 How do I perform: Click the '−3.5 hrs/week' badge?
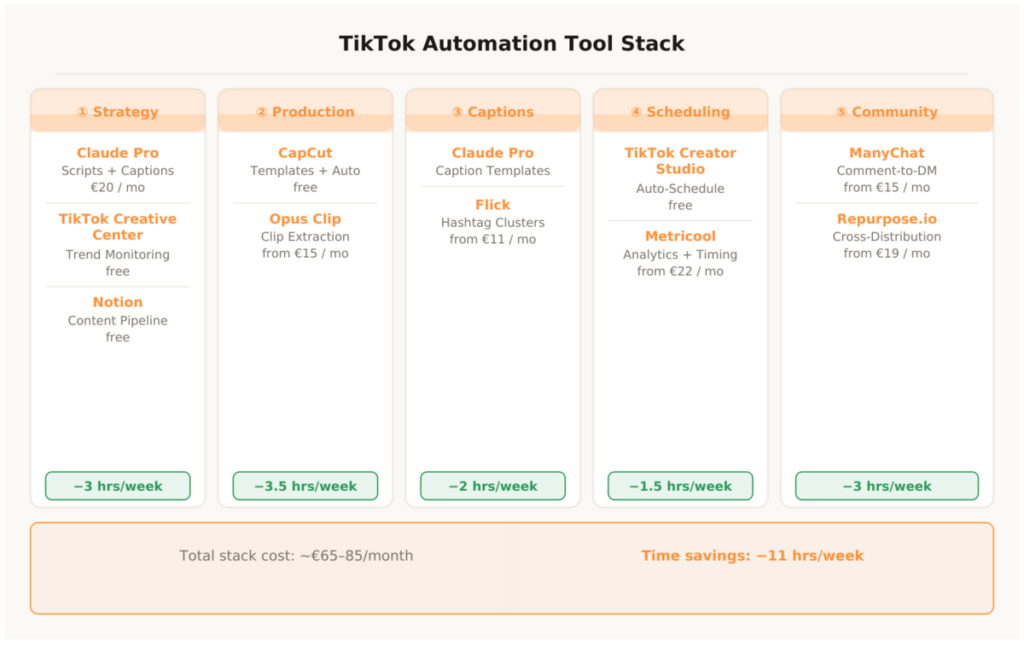point(305,486)
